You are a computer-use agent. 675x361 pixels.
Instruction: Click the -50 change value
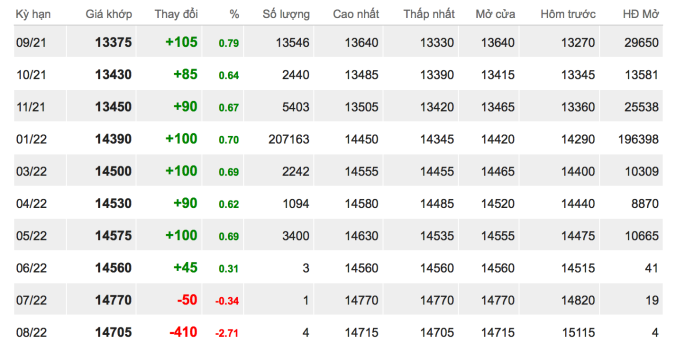pos(187,300)
